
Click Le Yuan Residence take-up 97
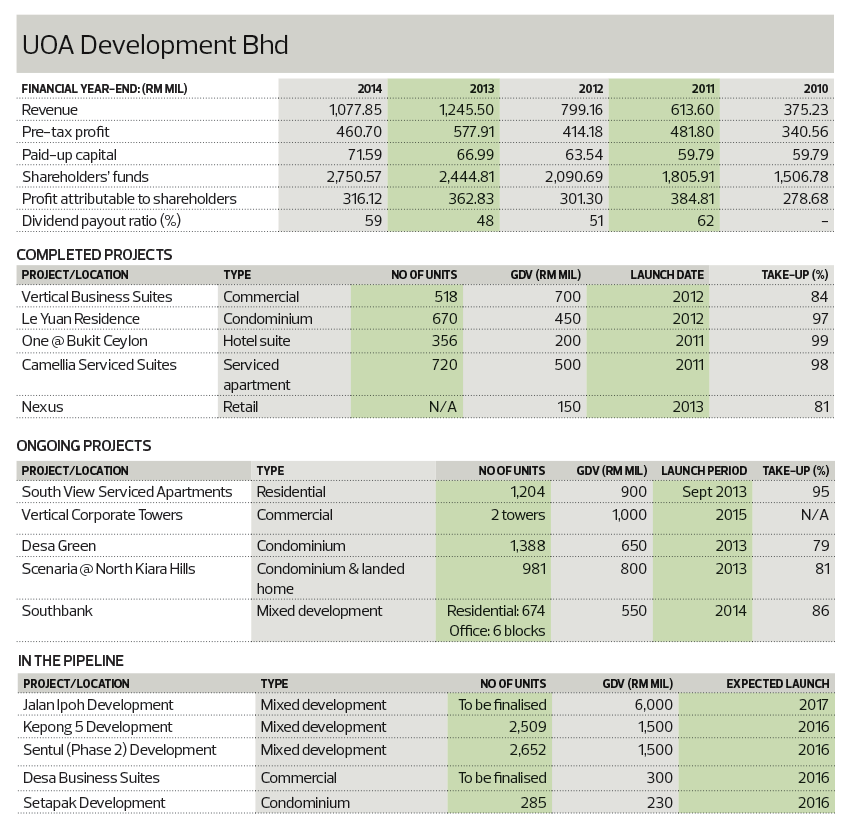click(x=820, y=319)
